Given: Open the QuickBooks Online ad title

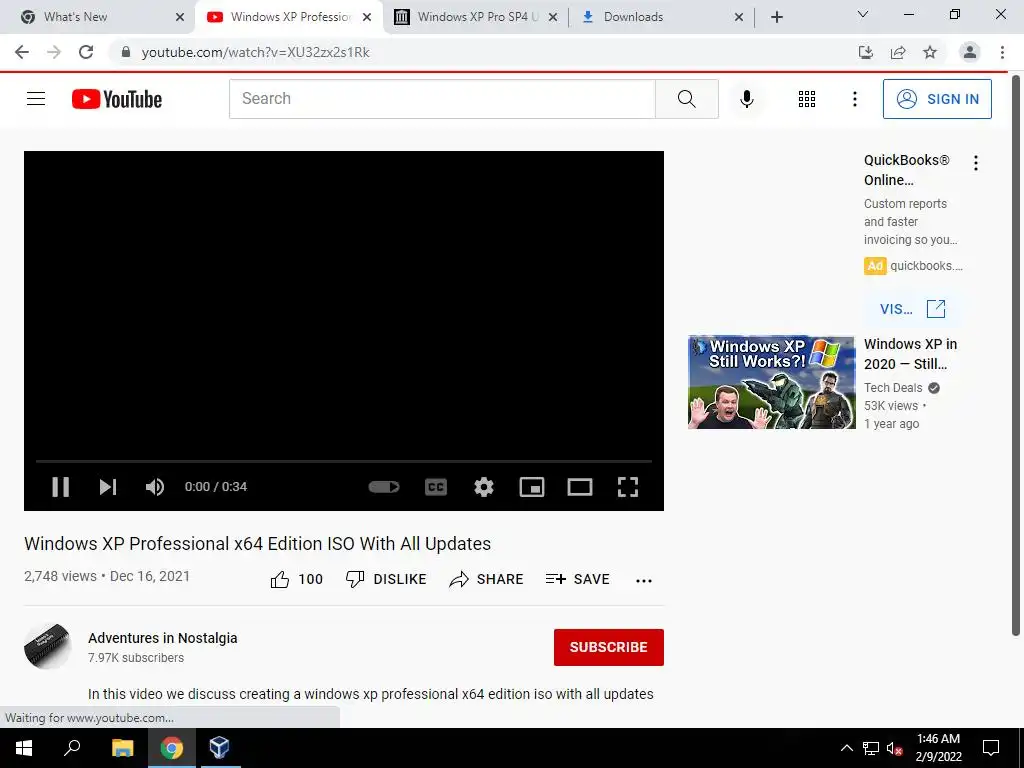Looking at the screenshot, I should (x=906, y=170).
